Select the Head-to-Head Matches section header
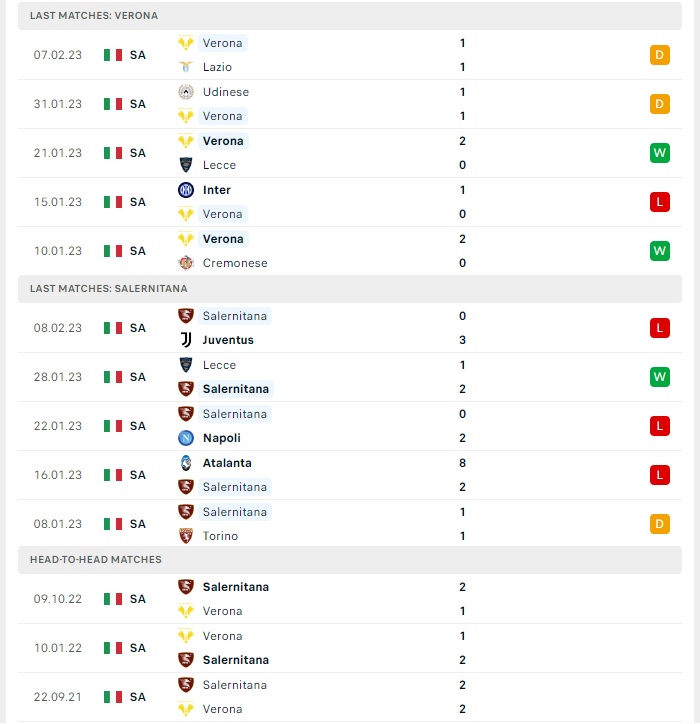Screen dimensions: 700x724 click(350, 560)
